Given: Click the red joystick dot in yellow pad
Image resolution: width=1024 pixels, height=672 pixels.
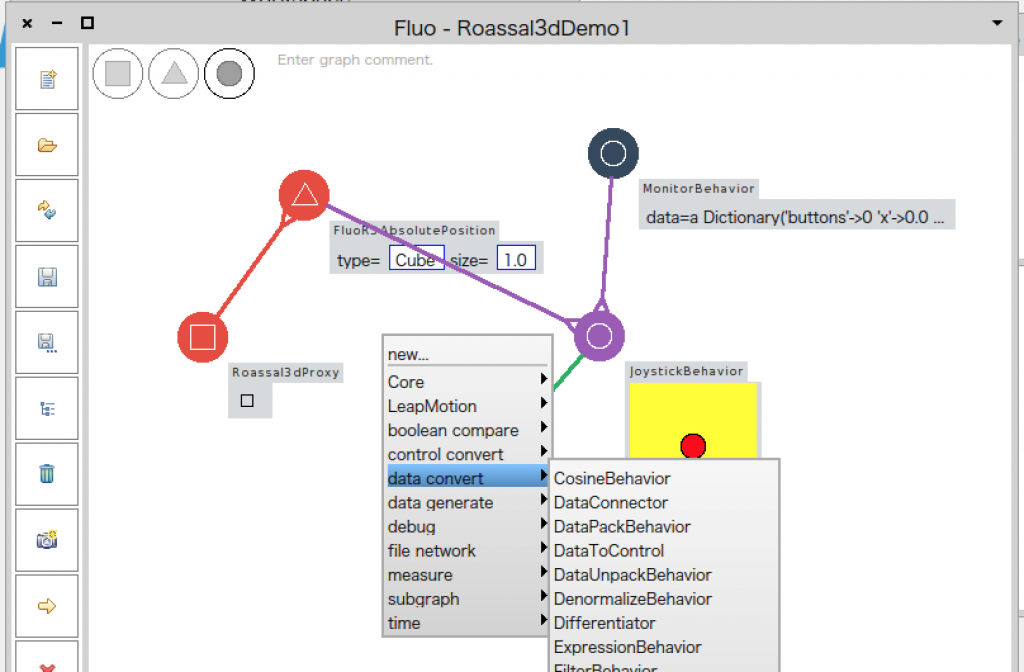Looking at the screenshot, I should [693, 446].
